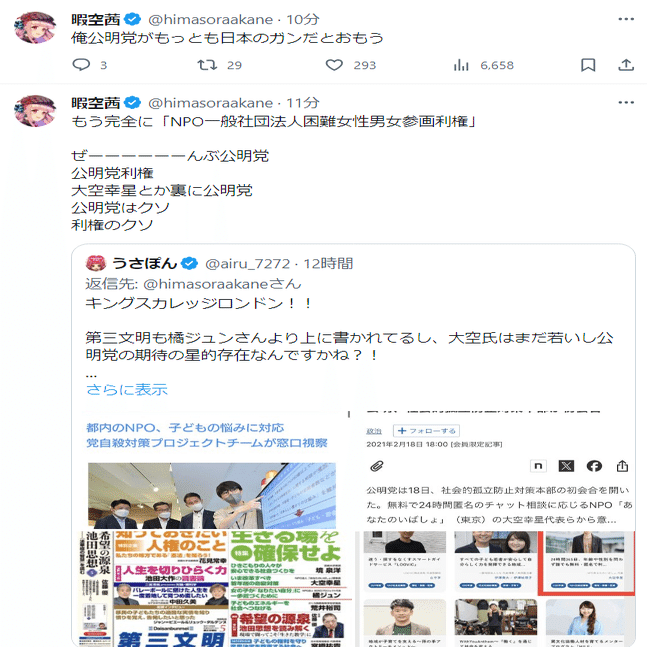Open @himasoraakane profile from first tweet handle
Screen dimensions: 647x647
click(210, 19)
